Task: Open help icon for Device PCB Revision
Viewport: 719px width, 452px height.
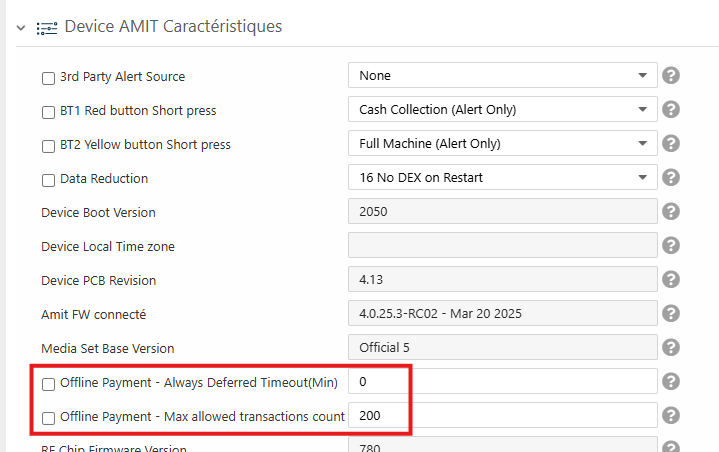Action: 671,279
